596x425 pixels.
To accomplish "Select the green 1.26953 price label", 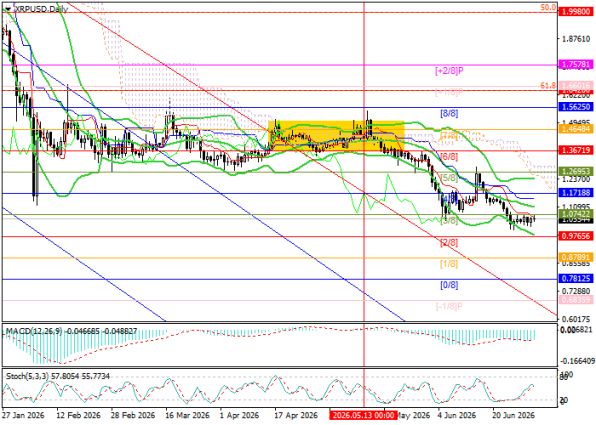I will click(x=576, y=172).
